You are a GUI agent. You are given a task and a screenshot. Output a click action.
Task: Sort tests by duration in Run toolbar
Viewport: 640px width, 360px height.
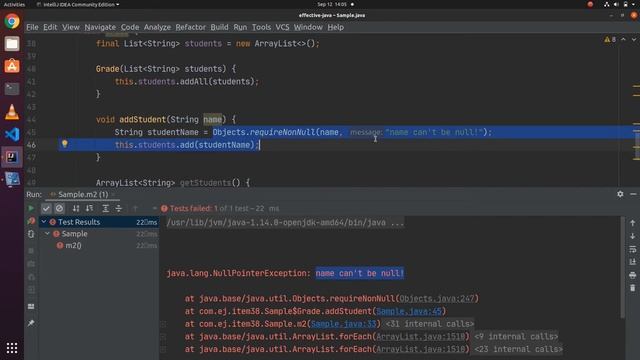89,209
